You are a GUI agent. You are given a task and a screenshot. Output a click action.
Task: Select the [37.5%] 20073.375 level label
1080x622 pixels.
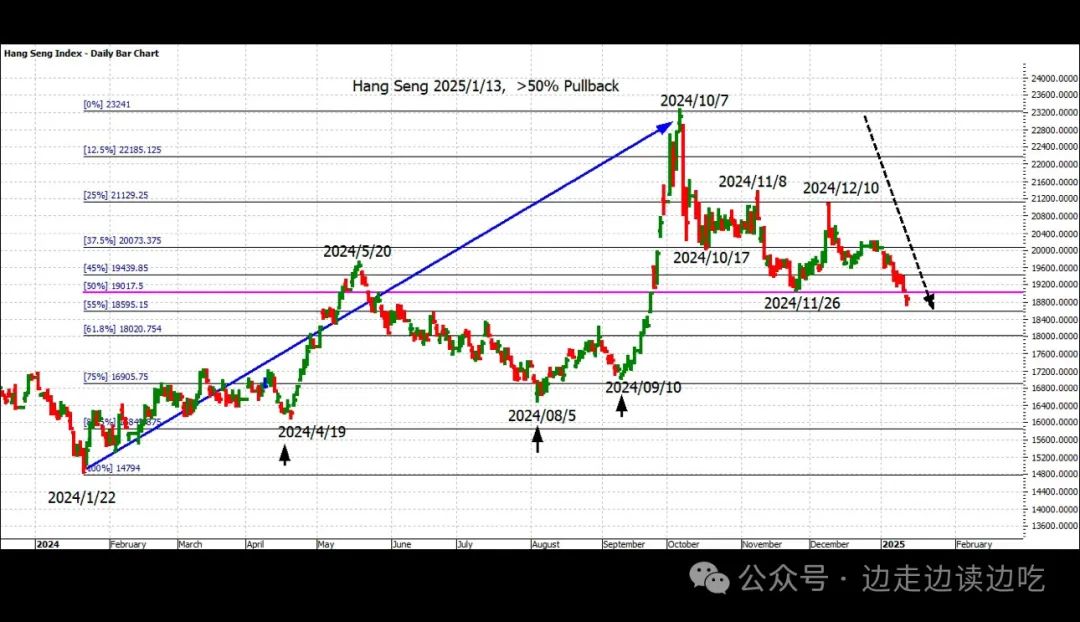coord(123,240)
